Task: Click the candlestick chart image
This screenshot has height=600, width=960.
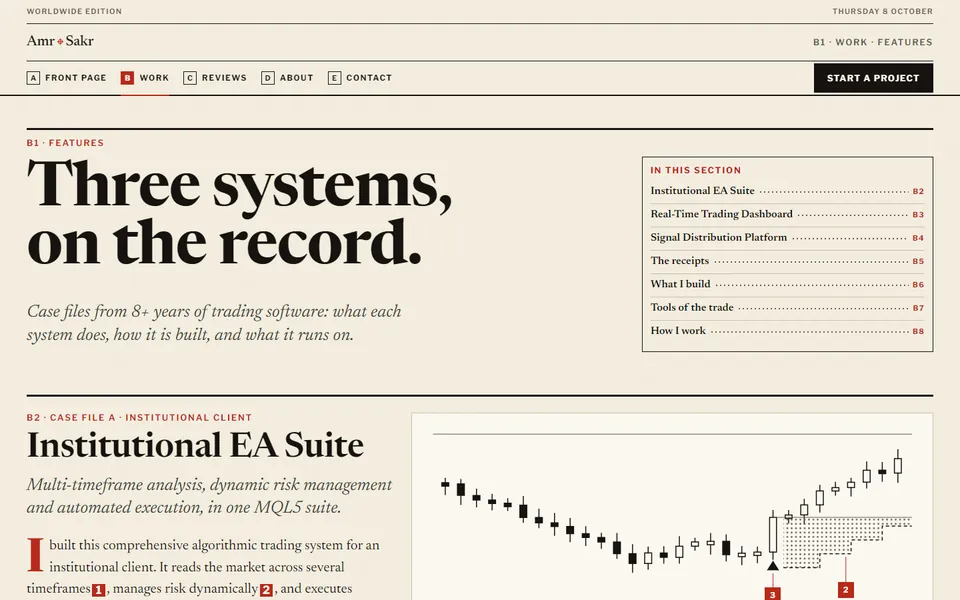Action: tap(672, 507)
